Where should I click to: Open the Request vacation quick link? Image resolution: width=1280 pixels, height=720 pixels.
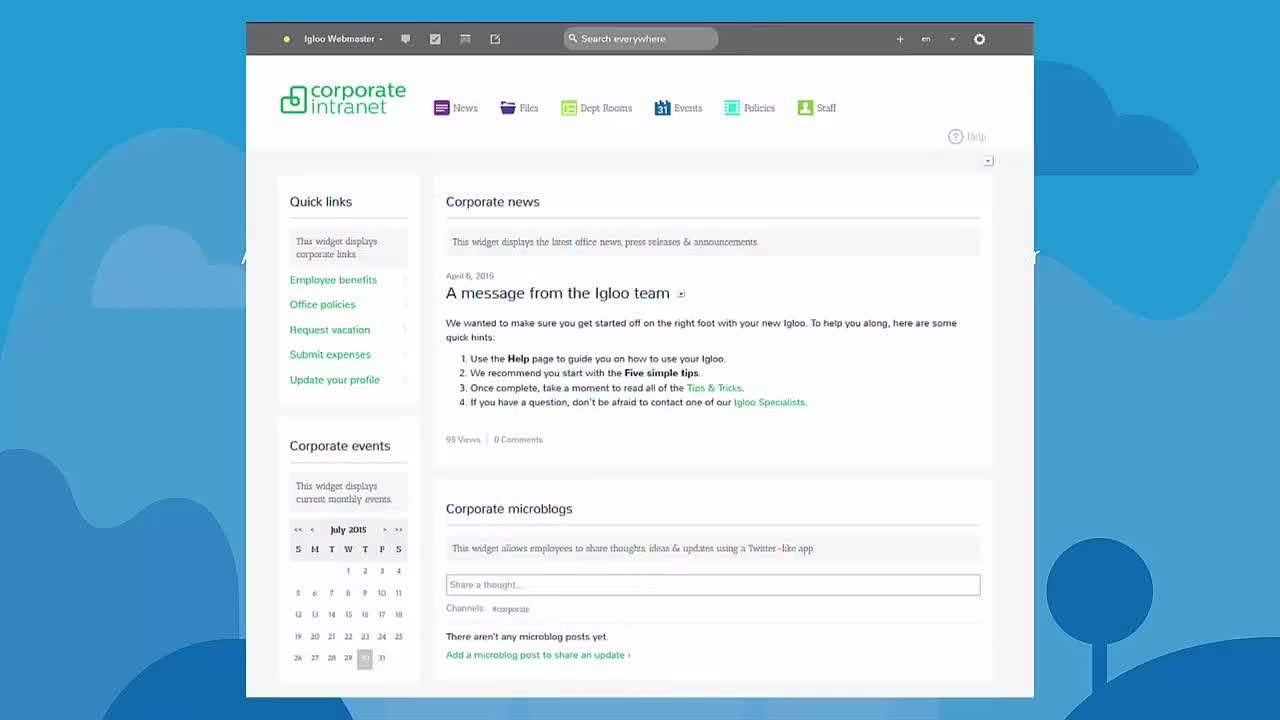(x=330, y=330)
